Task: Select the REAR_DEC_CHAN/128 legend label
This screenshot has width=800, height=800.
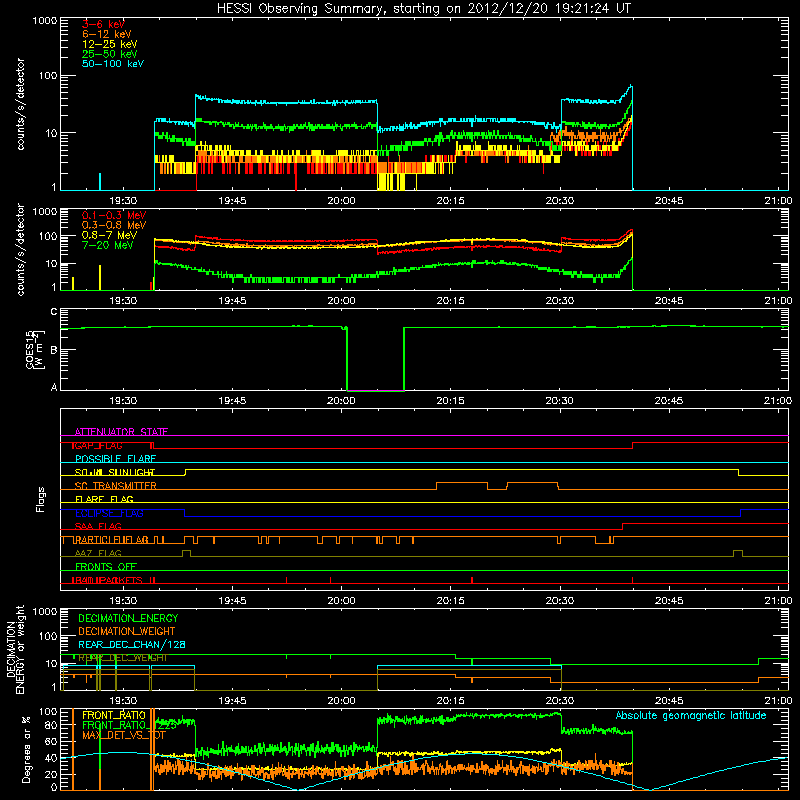Action: tap(132, 645)
